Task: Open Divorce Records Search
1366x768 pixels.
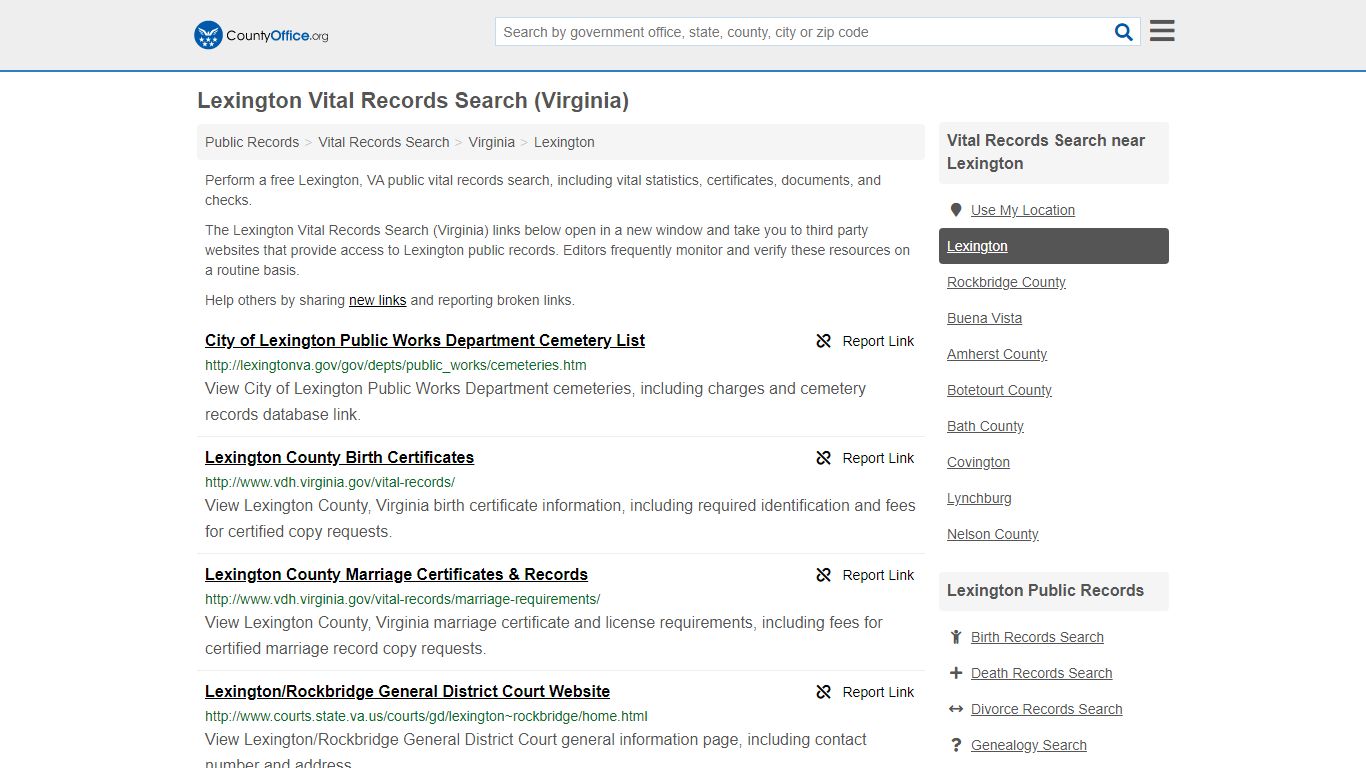Action: 1046,709
